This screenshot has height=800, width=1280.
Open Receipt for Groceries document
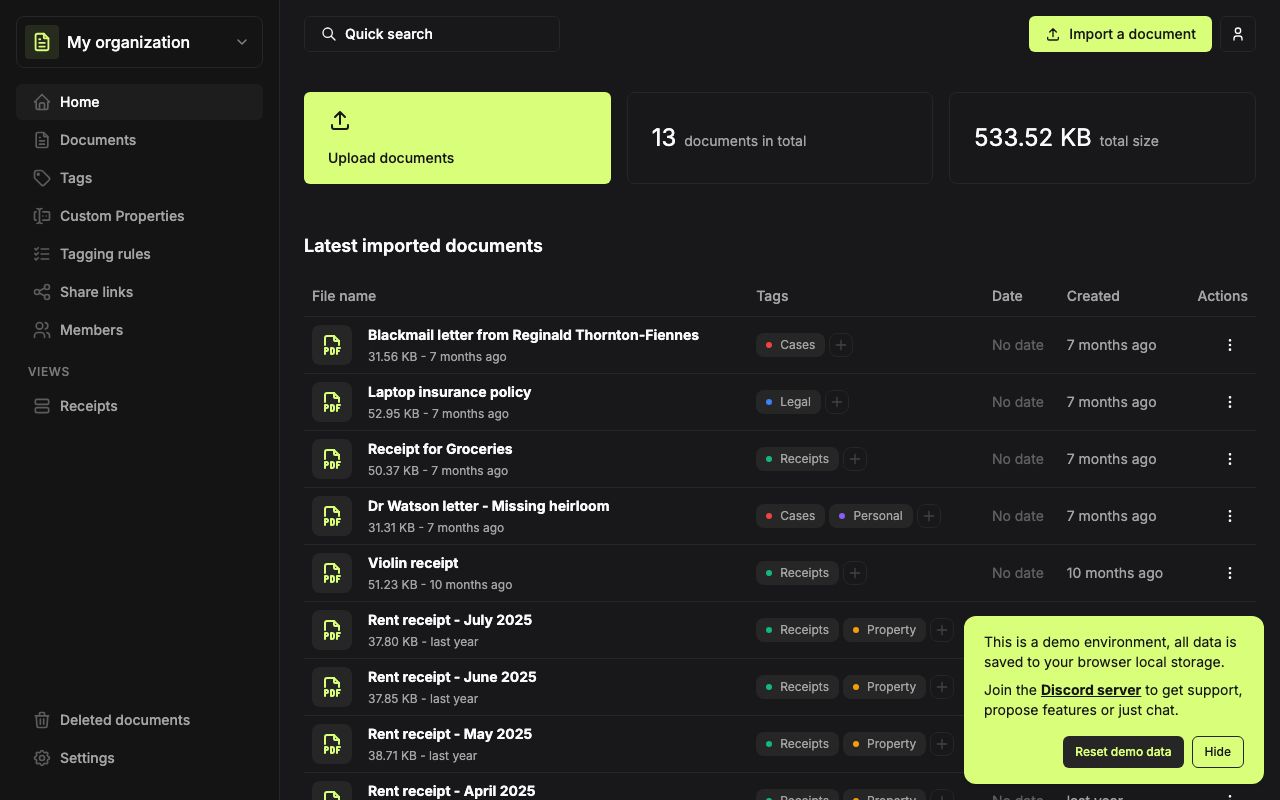(440, 449)
